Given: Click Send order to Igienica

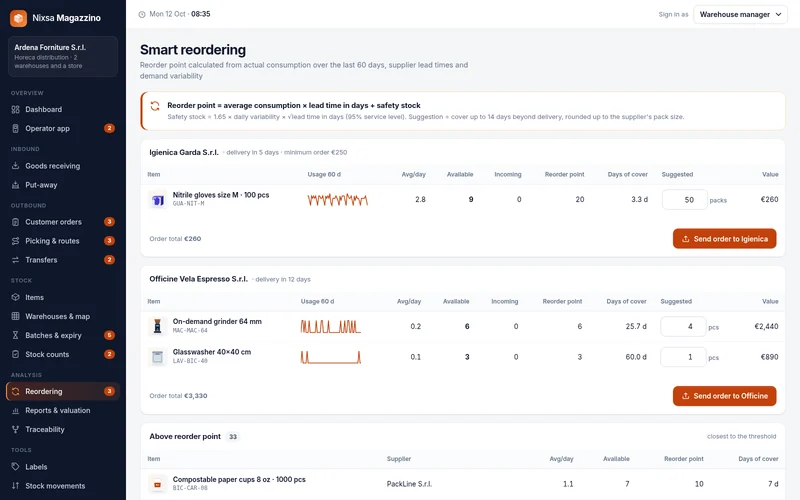Looking at the screenshot, I should tap(724, 239).
